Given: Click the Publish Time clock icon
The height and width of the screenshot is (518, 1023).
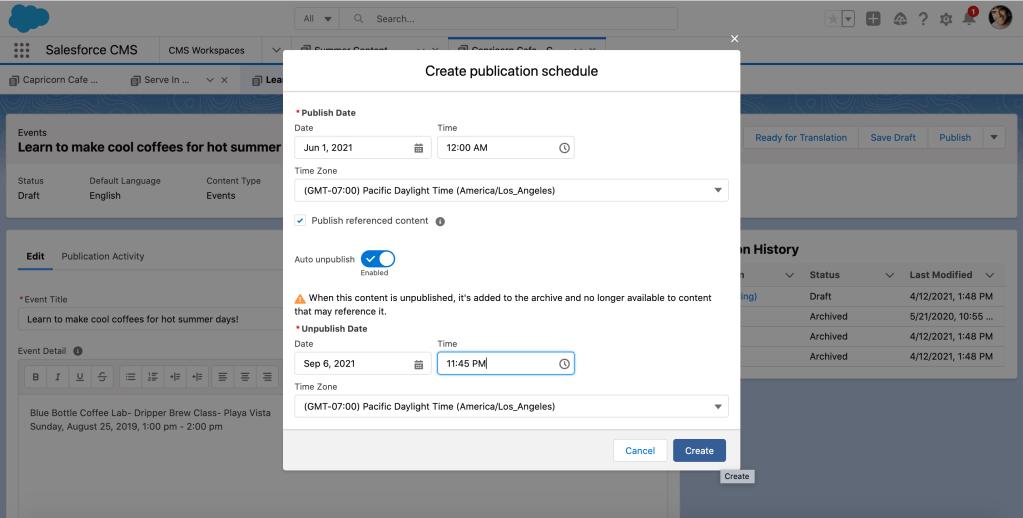Looking at the screenshot, I should (x=564, y=148).
